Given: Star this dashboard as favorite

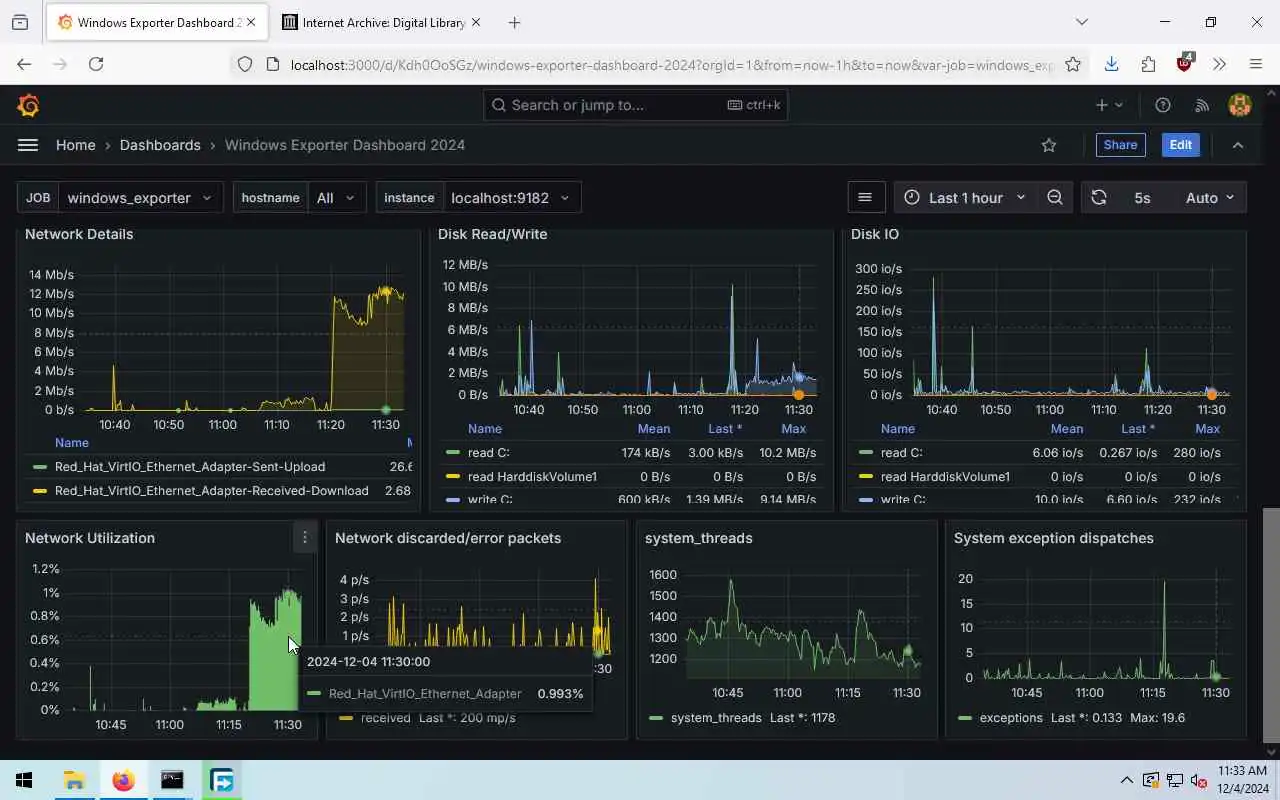Looking at the screenshot, I should pos(1049,145).
